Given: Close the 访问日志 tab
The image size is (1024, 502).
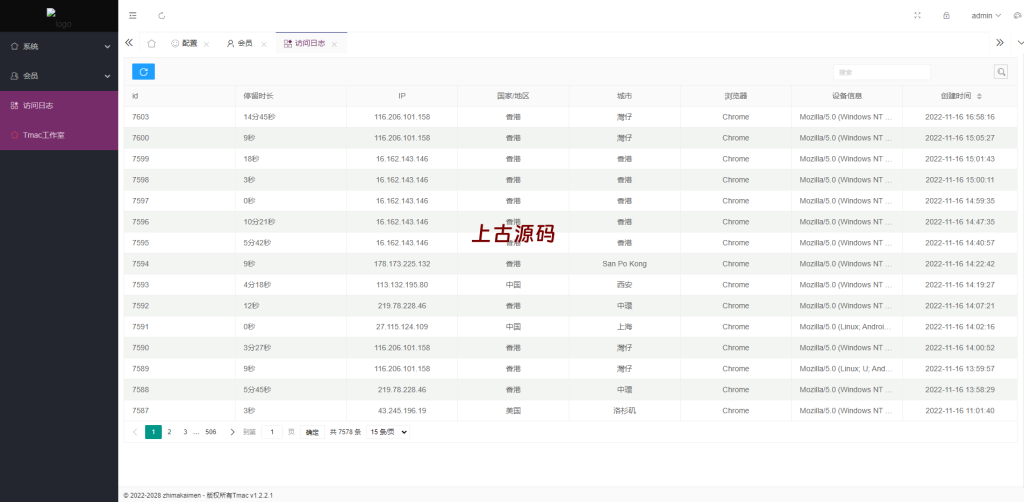Looking at the screenshot, I should coord(334,44).
